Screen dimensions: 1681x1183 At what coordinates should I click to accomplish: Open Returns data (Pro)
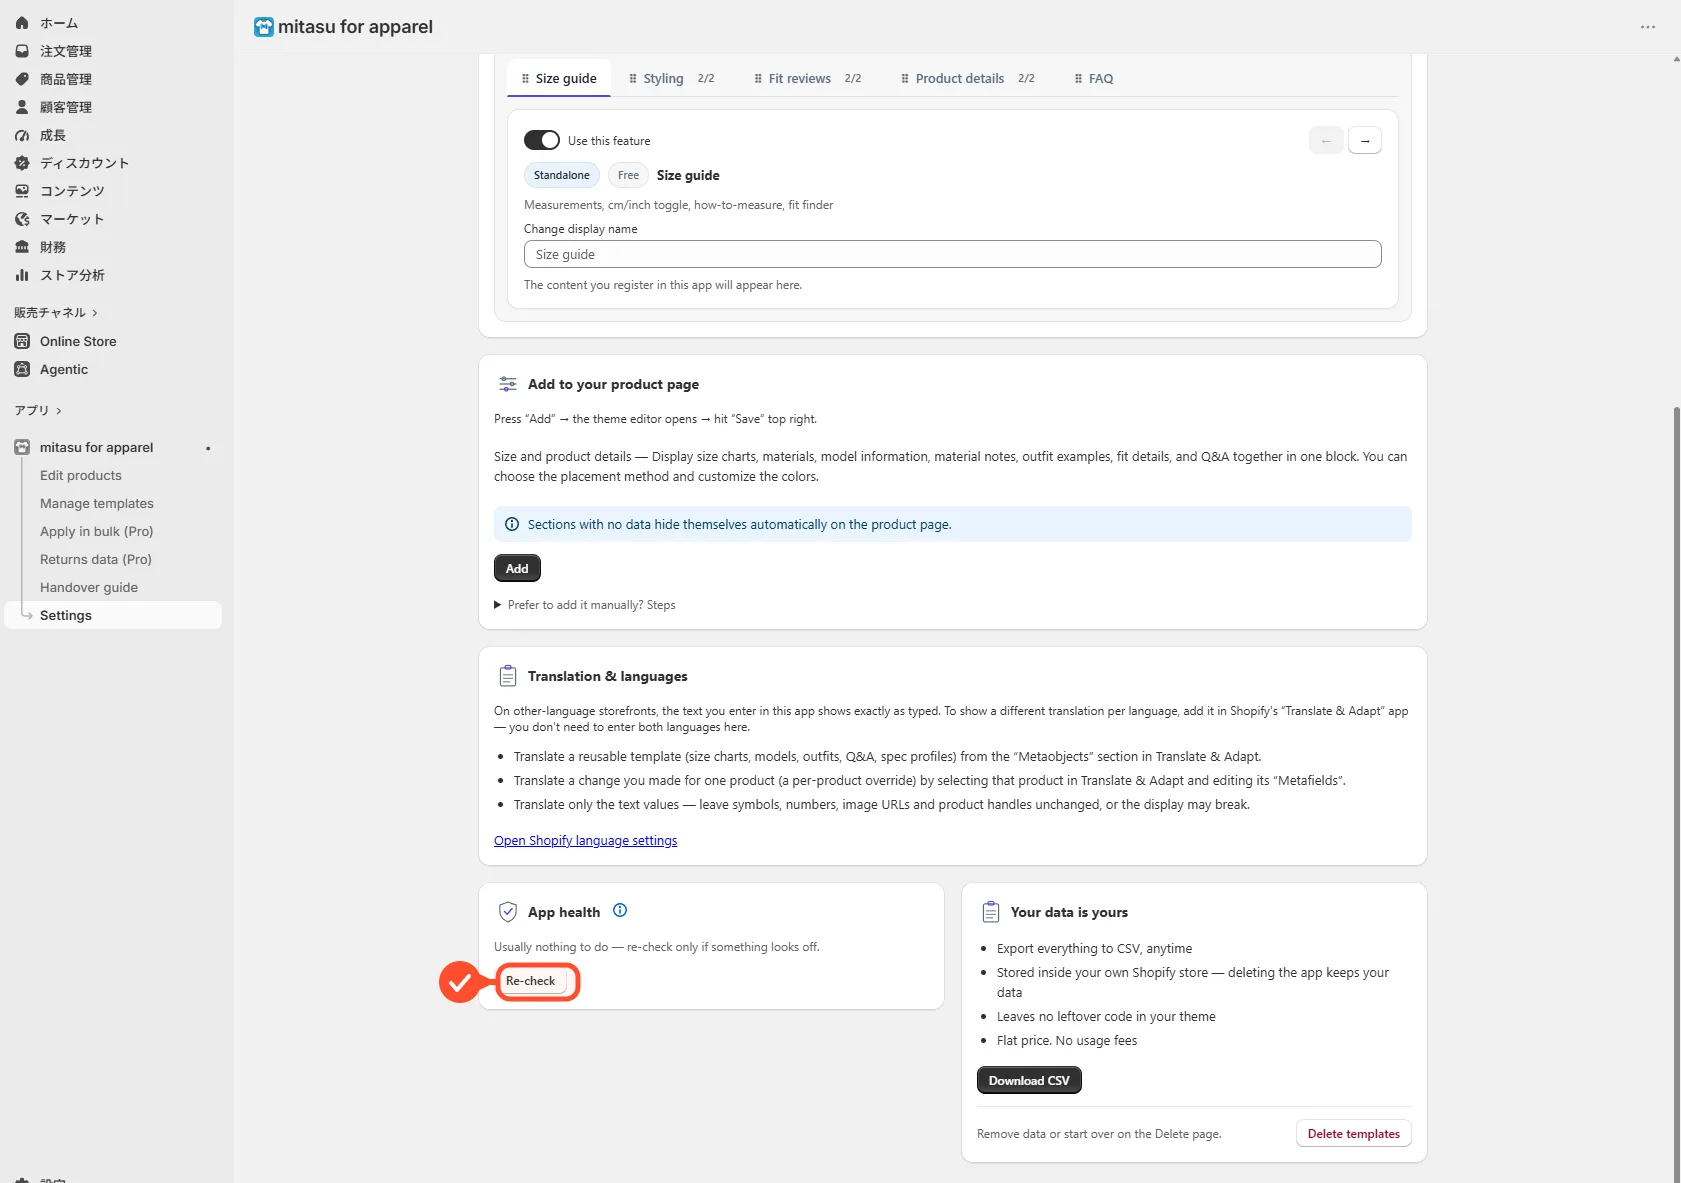pyautogui.click(x=96, y=559)
